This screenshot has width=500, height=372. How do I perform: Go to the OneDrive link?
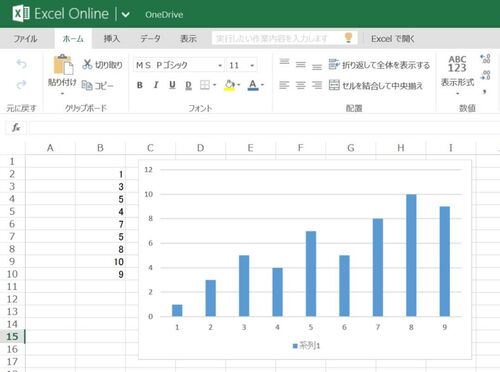tap(164, 15)
